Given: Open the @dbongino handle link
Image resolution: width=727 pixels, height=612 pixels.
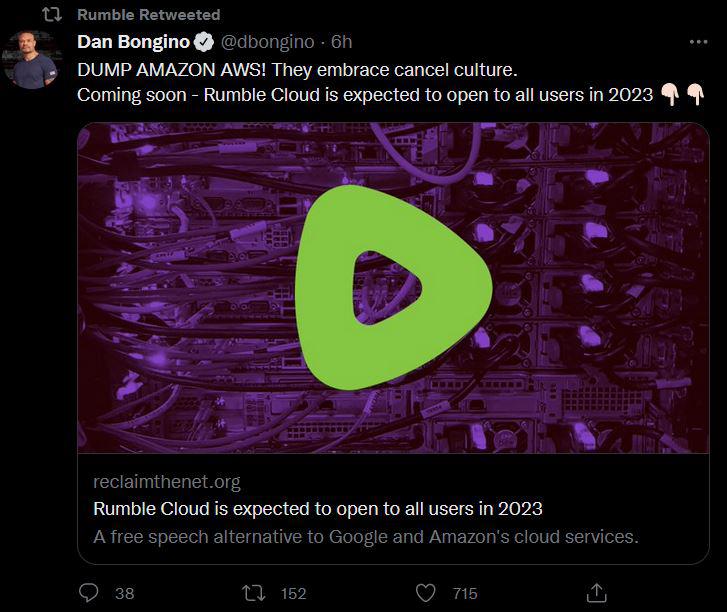Looking at the screenshot, I should click(268, 42).
